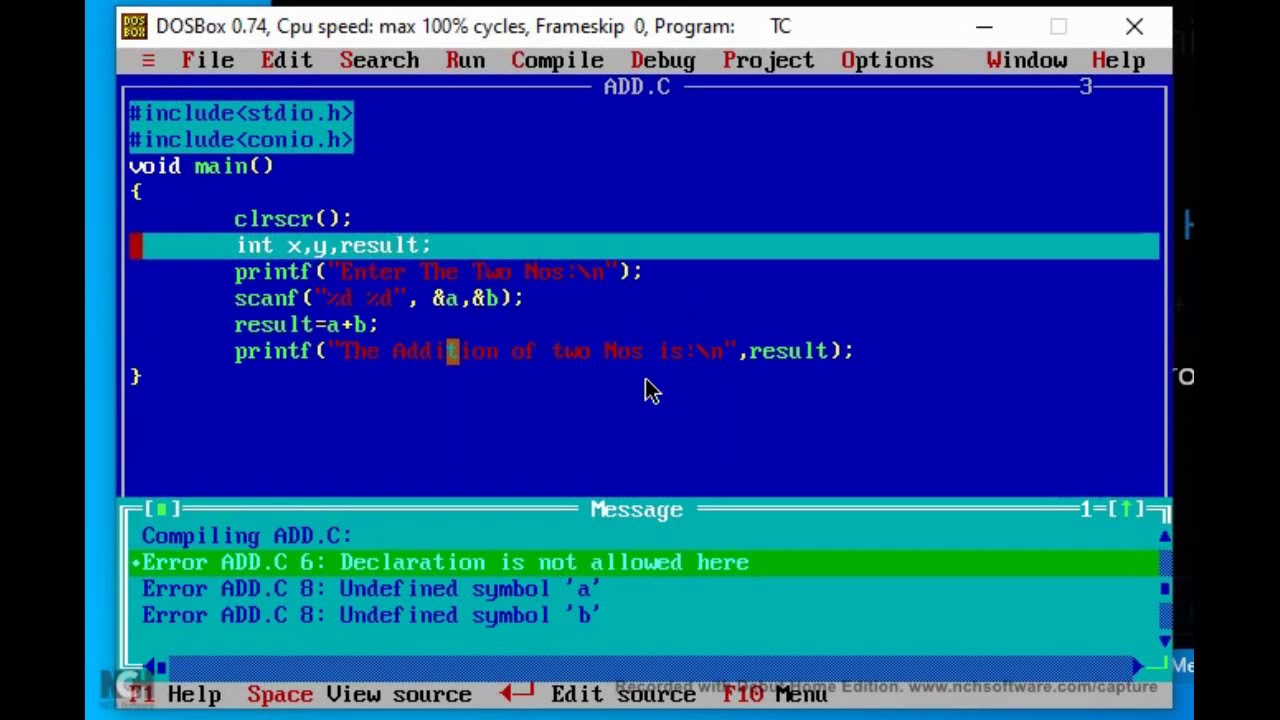
Task: Click the horizontal scroll left arrow
Action: [x=154, y=666]
